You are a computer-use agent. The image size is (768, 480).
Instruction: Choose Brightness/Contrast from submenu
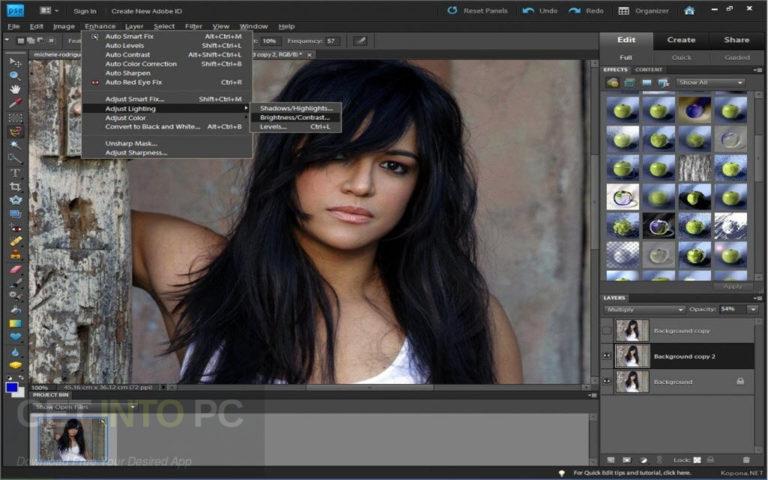point(295,117)
